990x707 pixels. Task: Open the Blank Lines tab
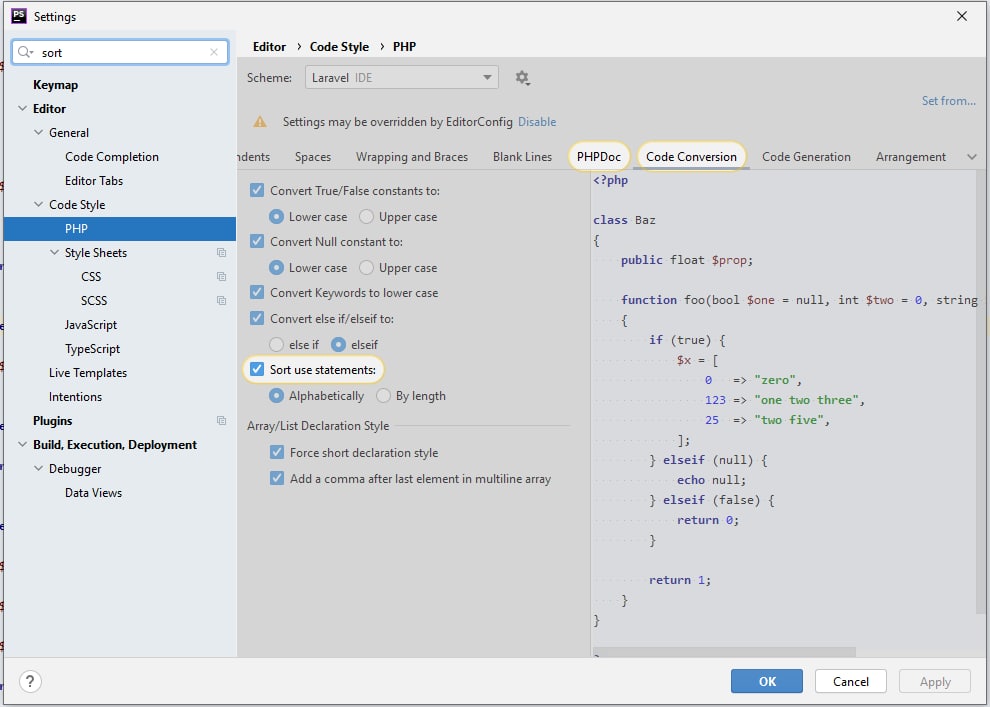(522, 157)
